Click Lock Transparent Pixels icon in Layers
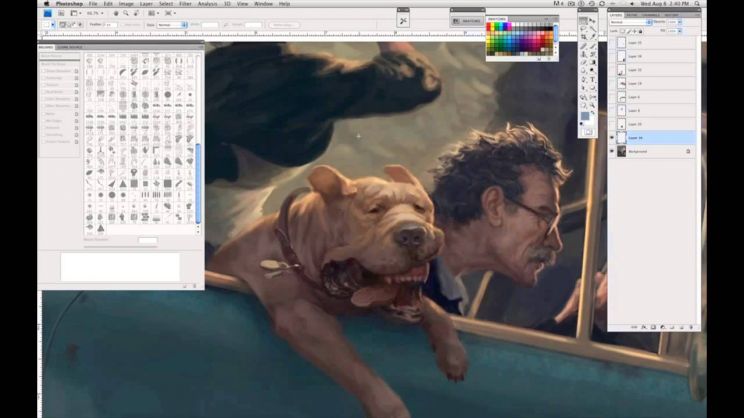The width and height of the screenshot is (744, 418). pyautogui.click(x=623, y=31)
